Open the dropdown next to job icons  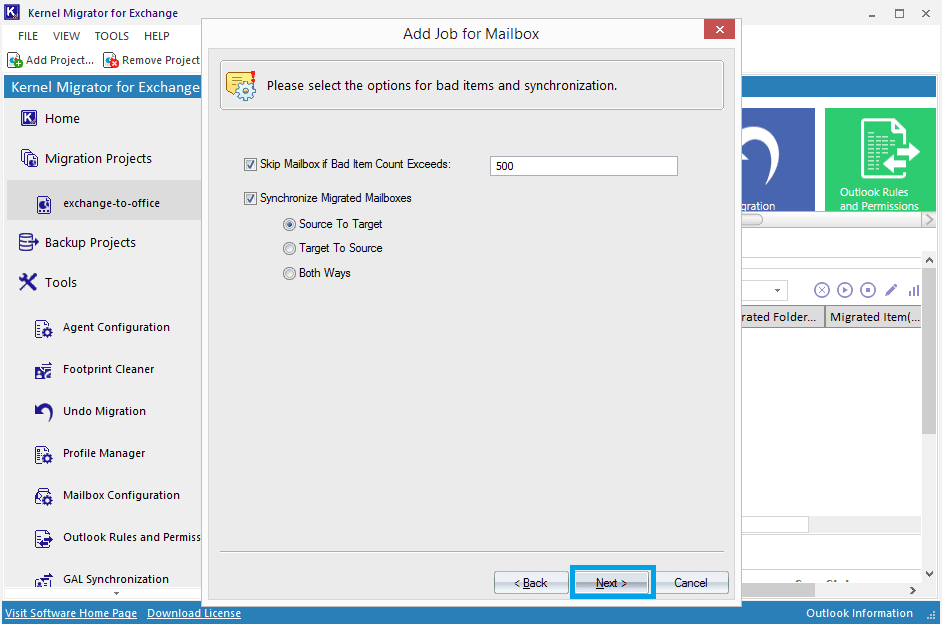[x=777, y=291]
